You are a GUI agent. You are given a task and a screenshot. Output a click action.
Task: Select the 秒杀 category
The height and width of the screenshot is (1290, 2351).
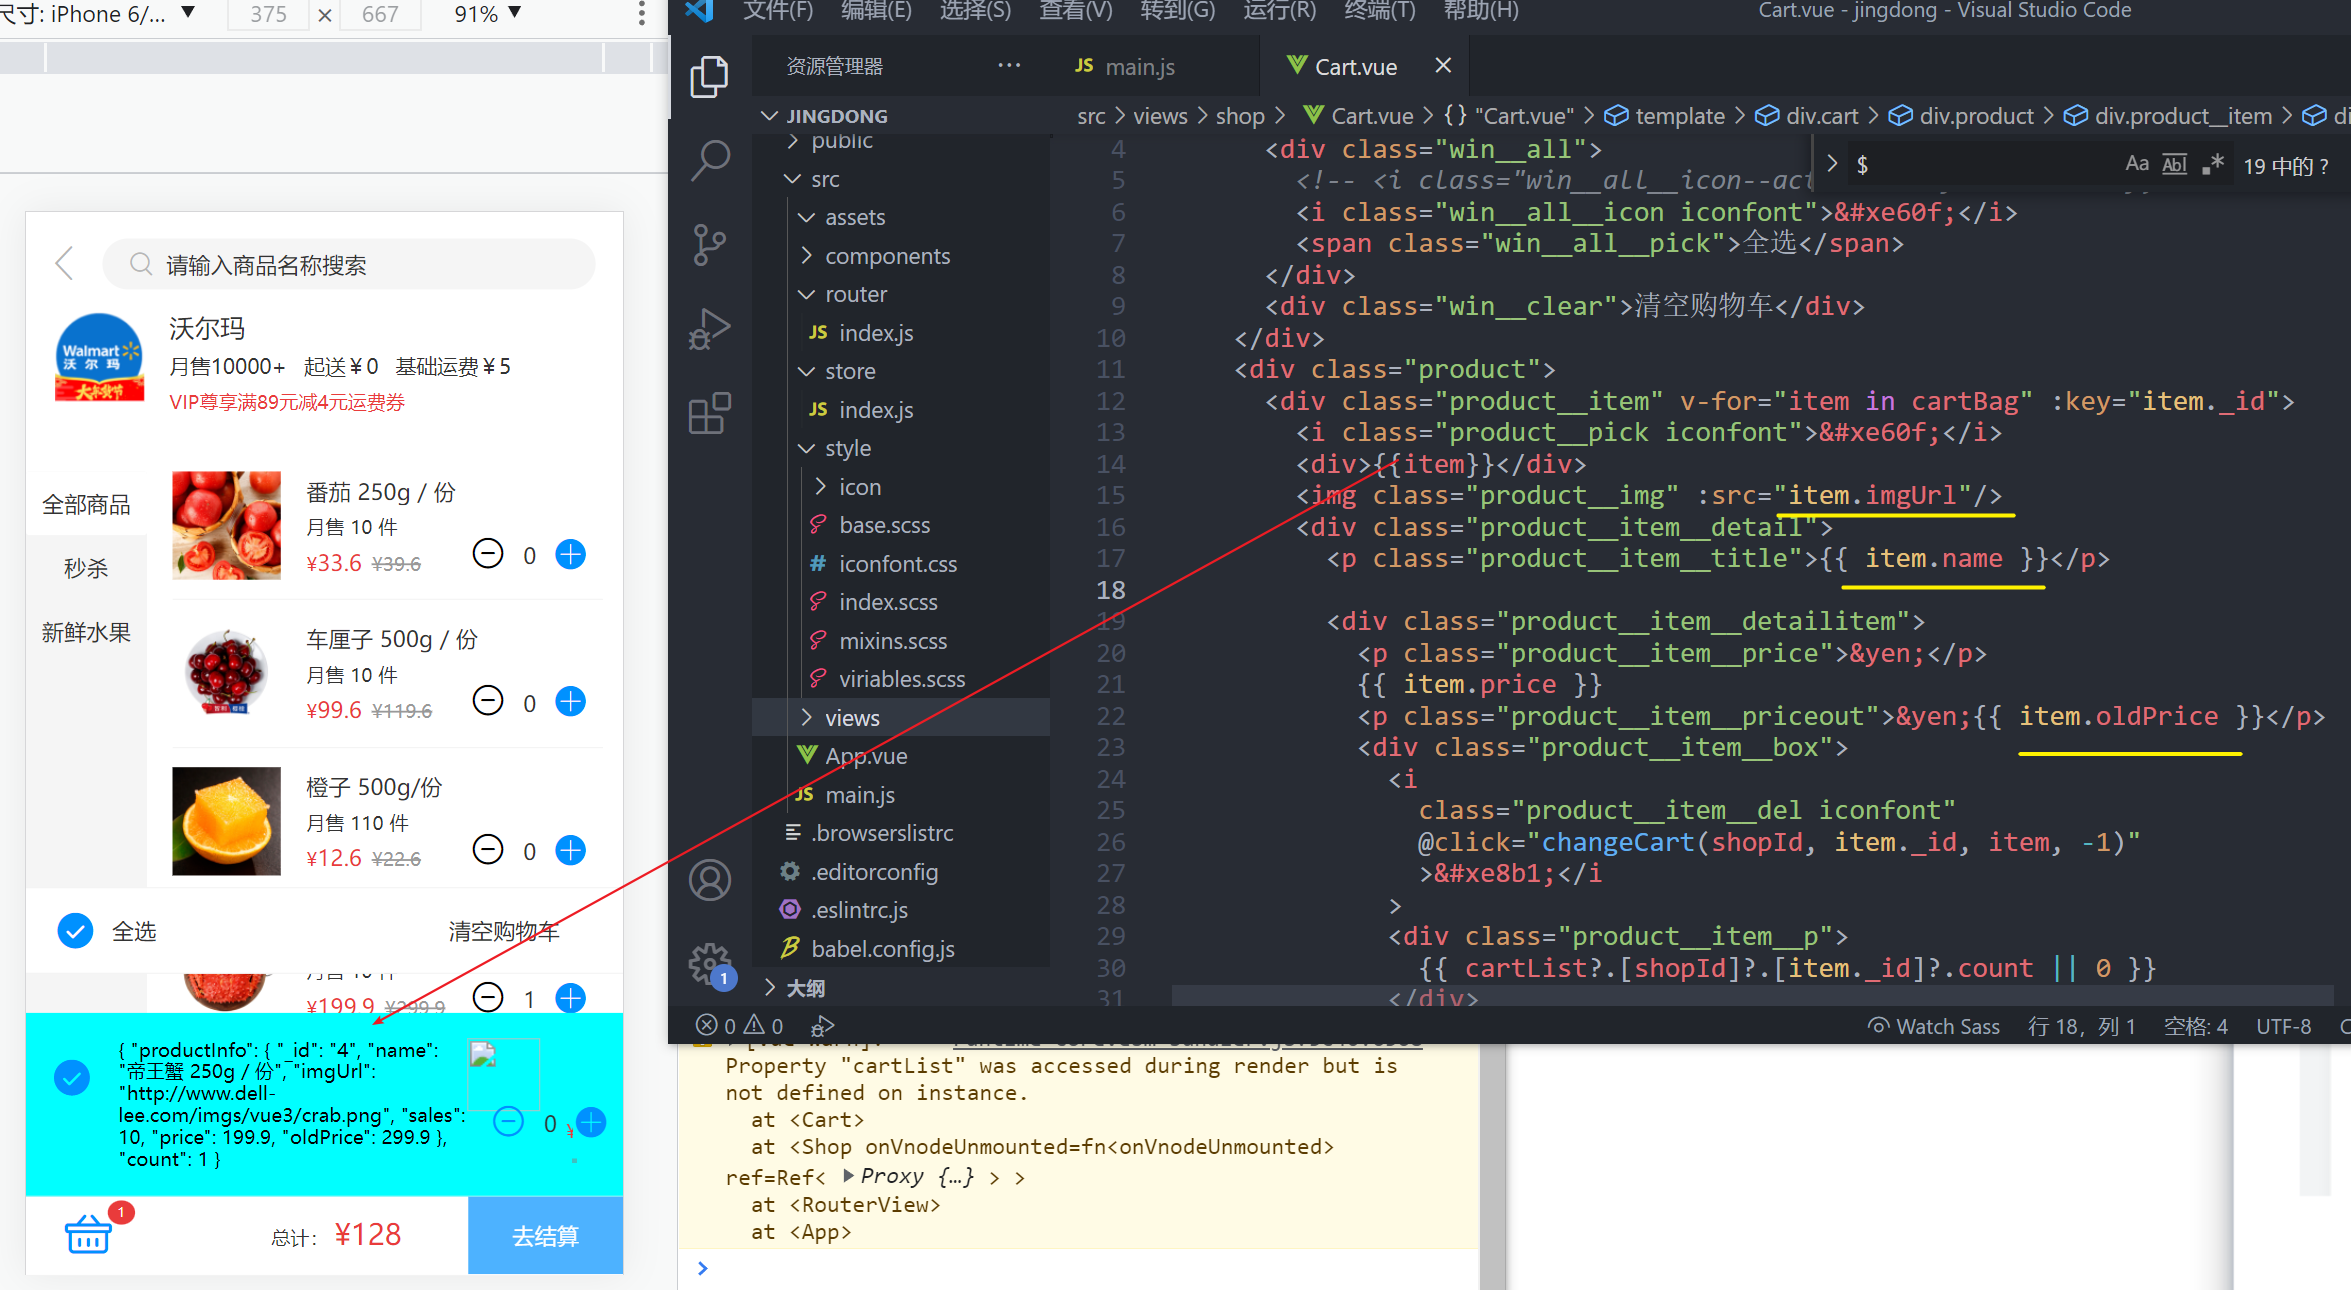[x=87, y=569]
